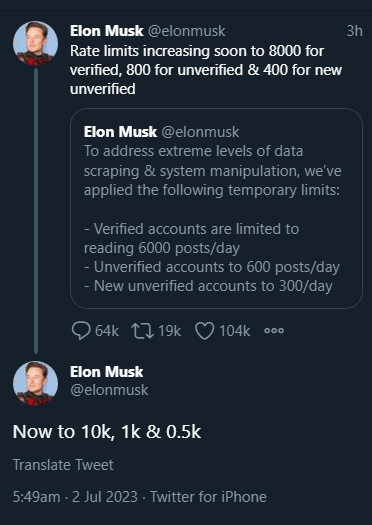The width and height of the screenshot is (372, 525).
Task: Click the @elonmusk handle in top tweet
Action: coord(187,31)
